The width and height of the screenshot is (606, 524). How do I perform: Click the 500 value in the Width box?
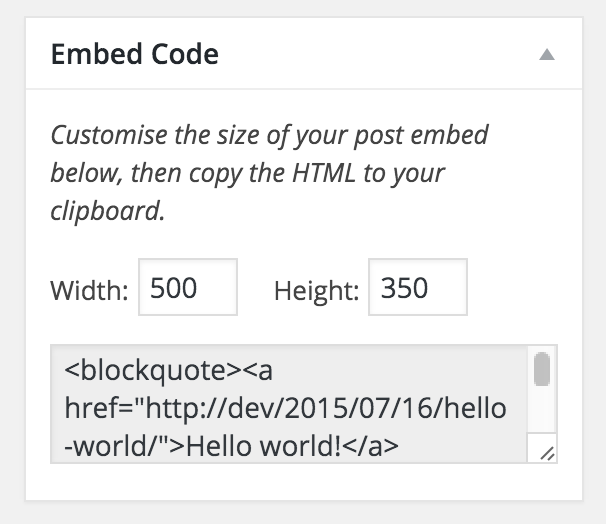(174, 288)
